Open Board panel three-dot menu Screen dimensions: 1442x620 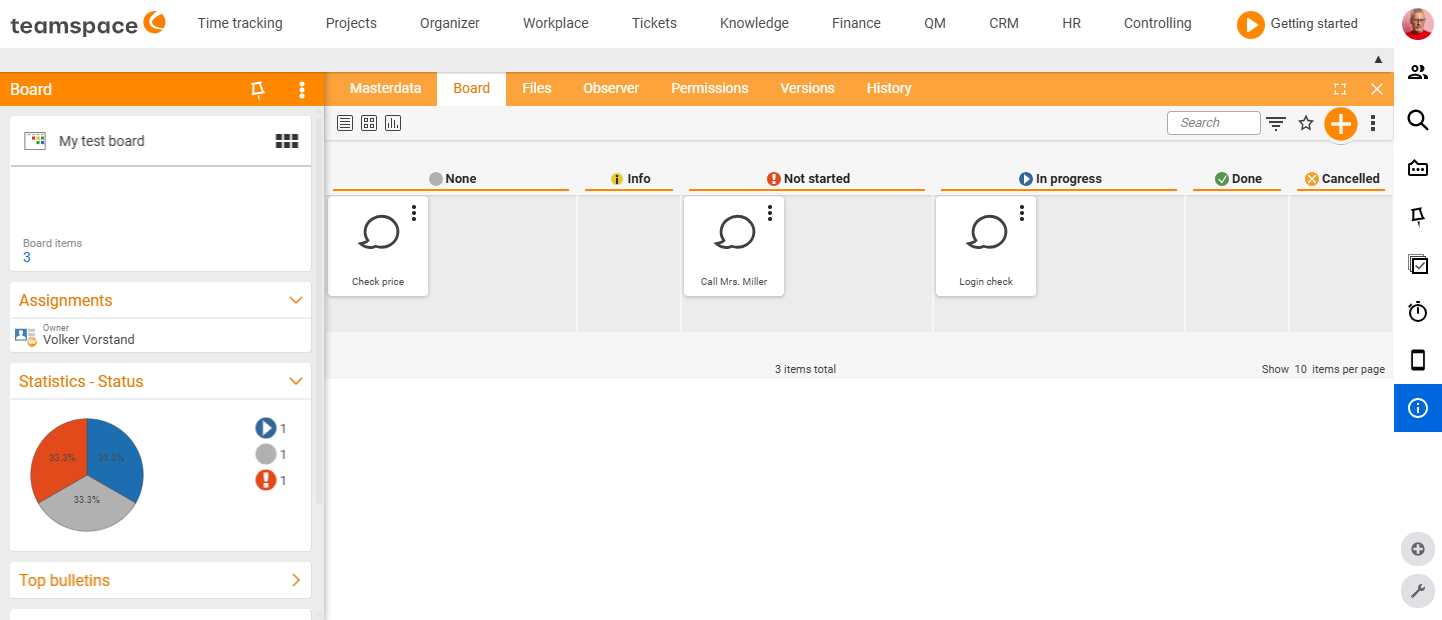point(302,90)
